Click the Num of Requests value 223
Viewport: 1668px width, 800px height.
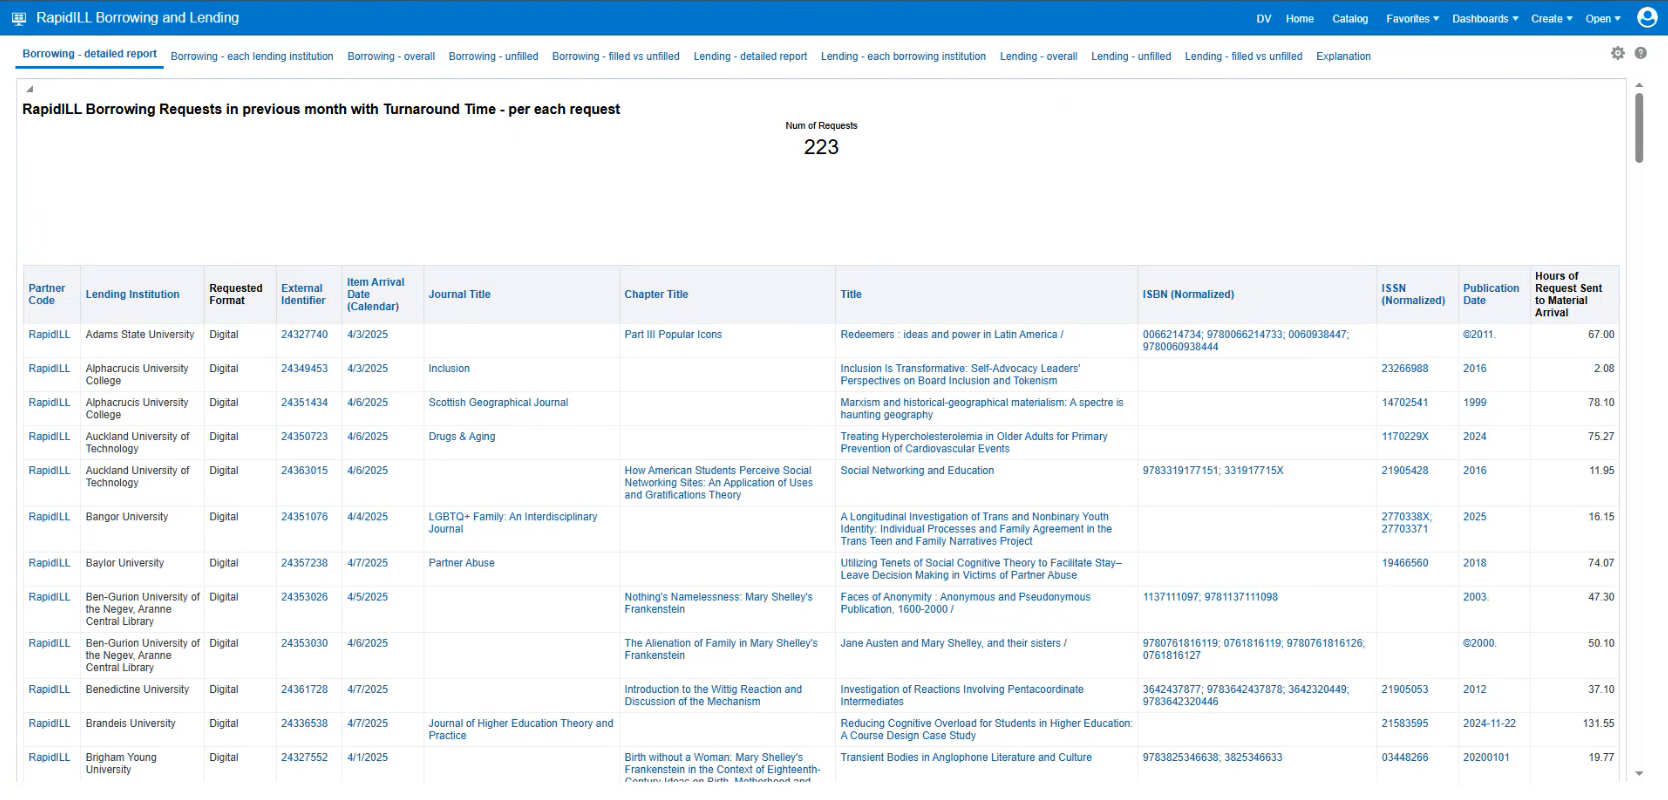click(821, 147)
